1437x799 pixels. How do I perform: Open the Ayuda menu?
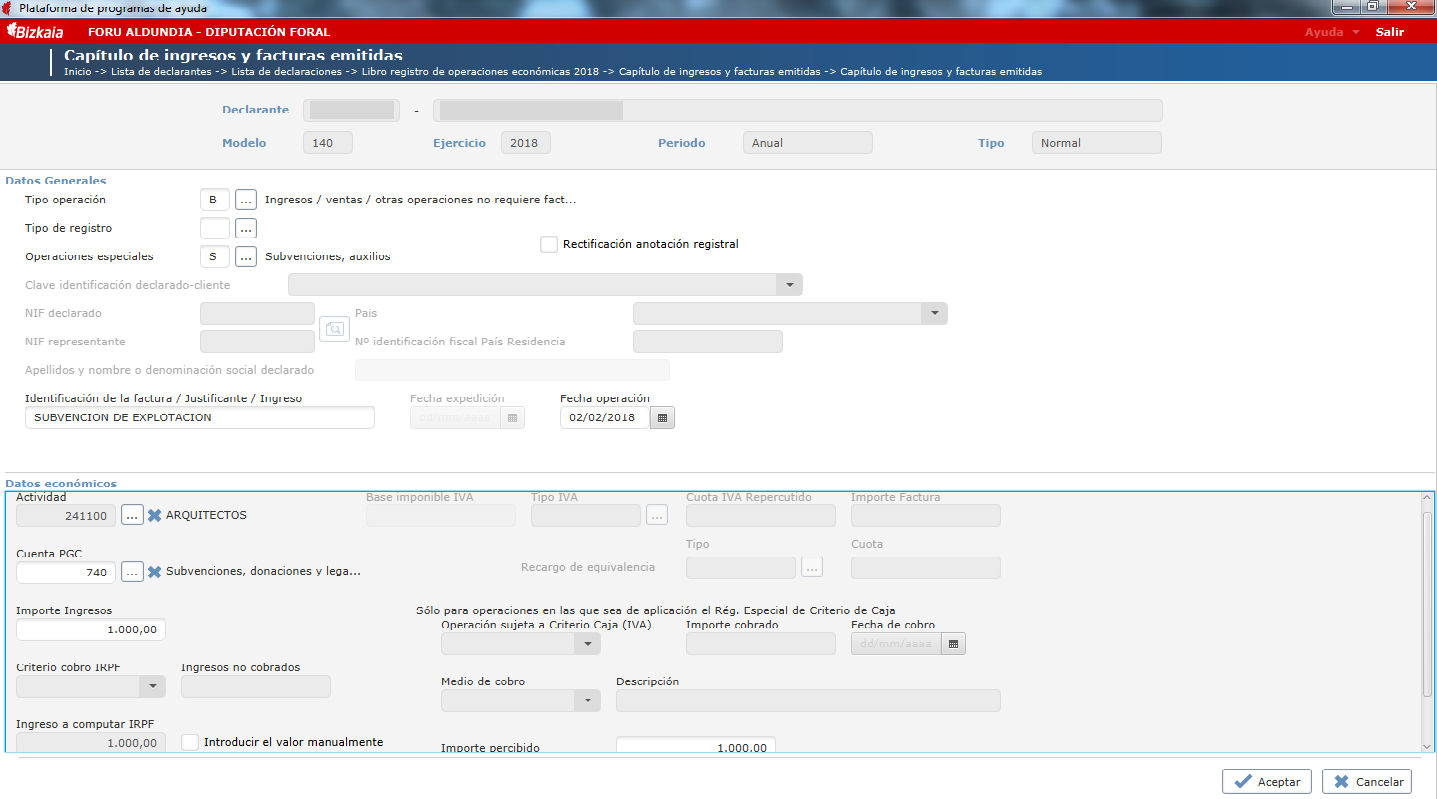tap(1332, 32)
